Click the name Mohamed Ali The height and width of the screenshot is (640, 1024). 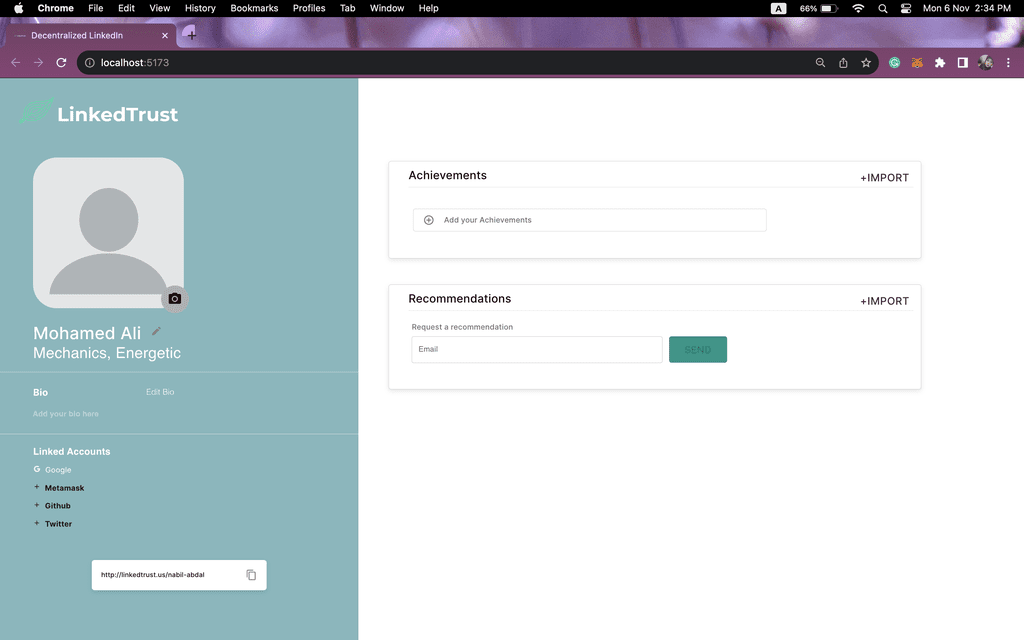click(x=87, y=333)
